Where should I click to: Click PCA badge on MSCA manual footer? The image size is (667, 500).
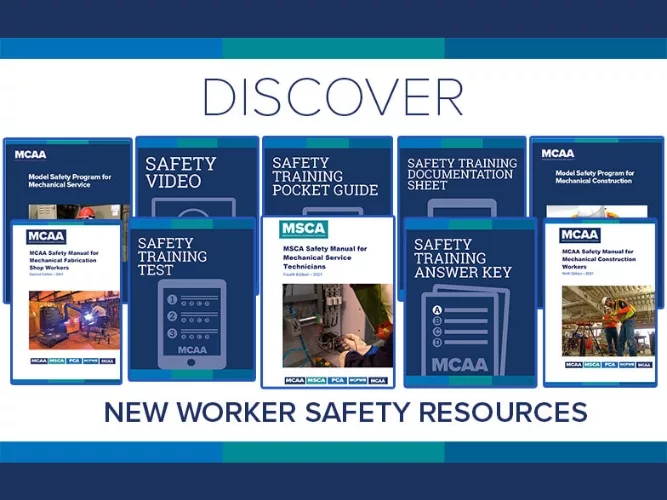click(337, 380)
